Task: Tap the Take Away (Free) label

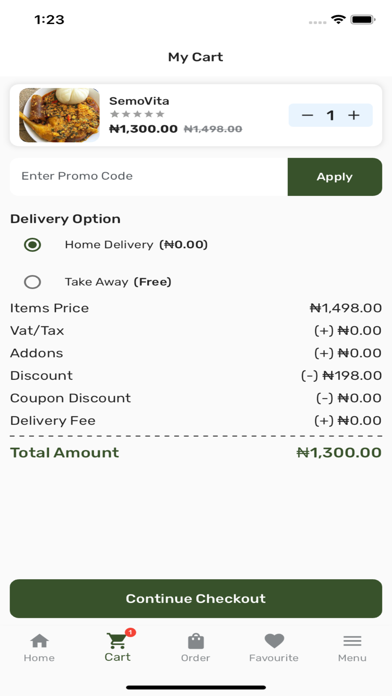Action: pos(118,282)
